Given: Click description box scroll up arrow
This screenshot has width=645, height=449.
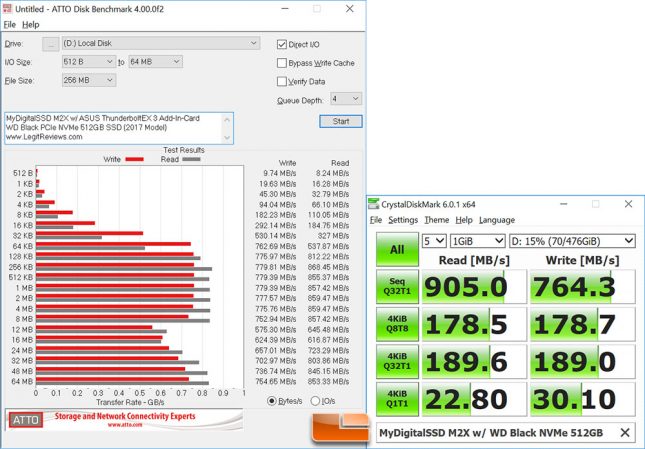Looking at the screenshot, I should pyautogui.click(x=227, y=119).
